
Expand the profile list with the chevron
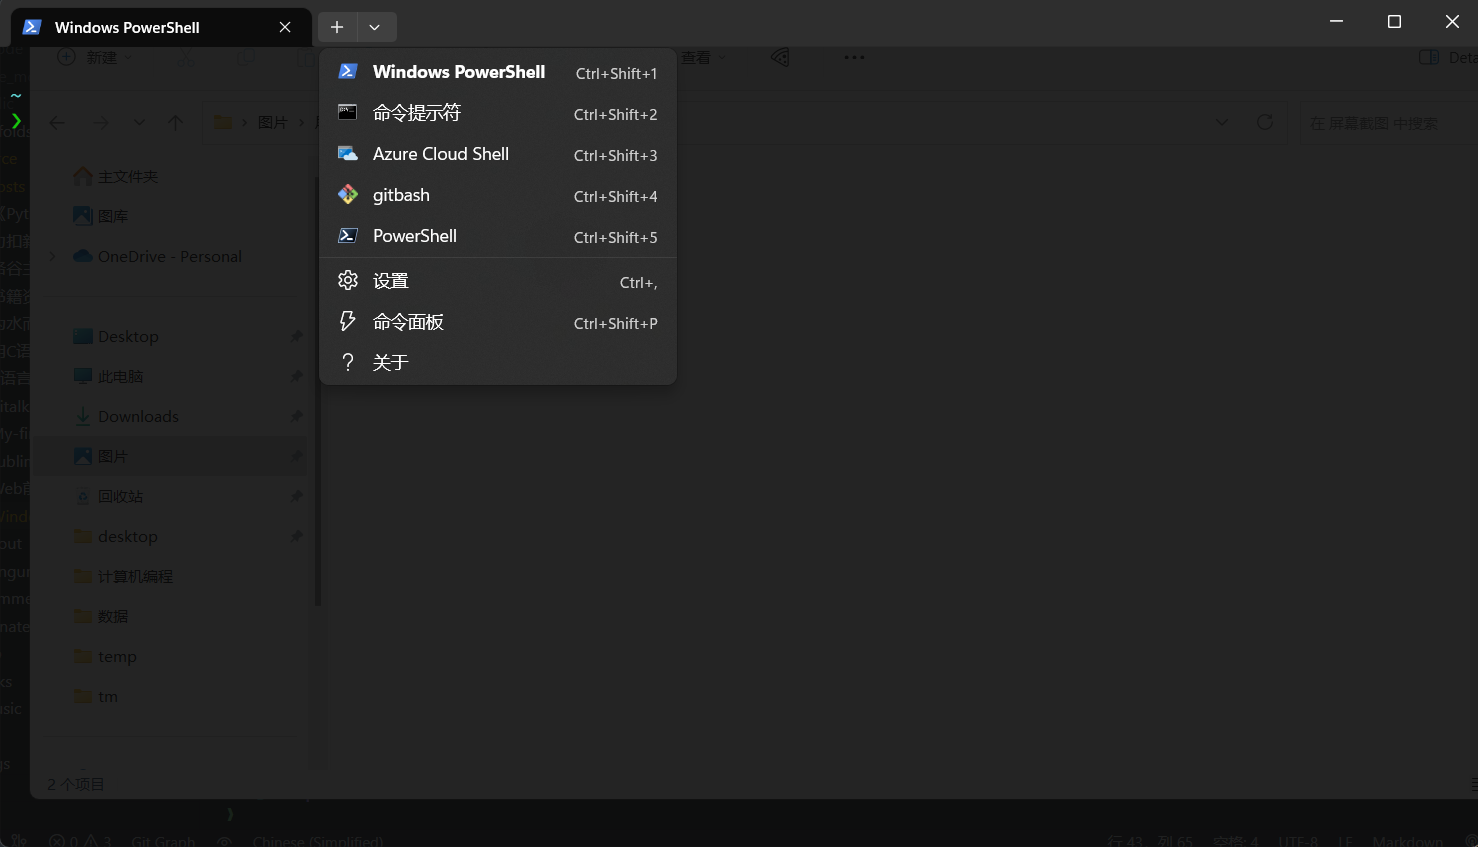pos(375,27)
